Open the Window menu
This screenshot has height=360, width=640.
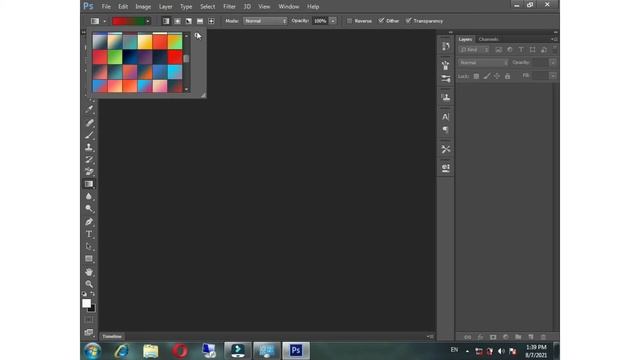(x=289, y=7)
